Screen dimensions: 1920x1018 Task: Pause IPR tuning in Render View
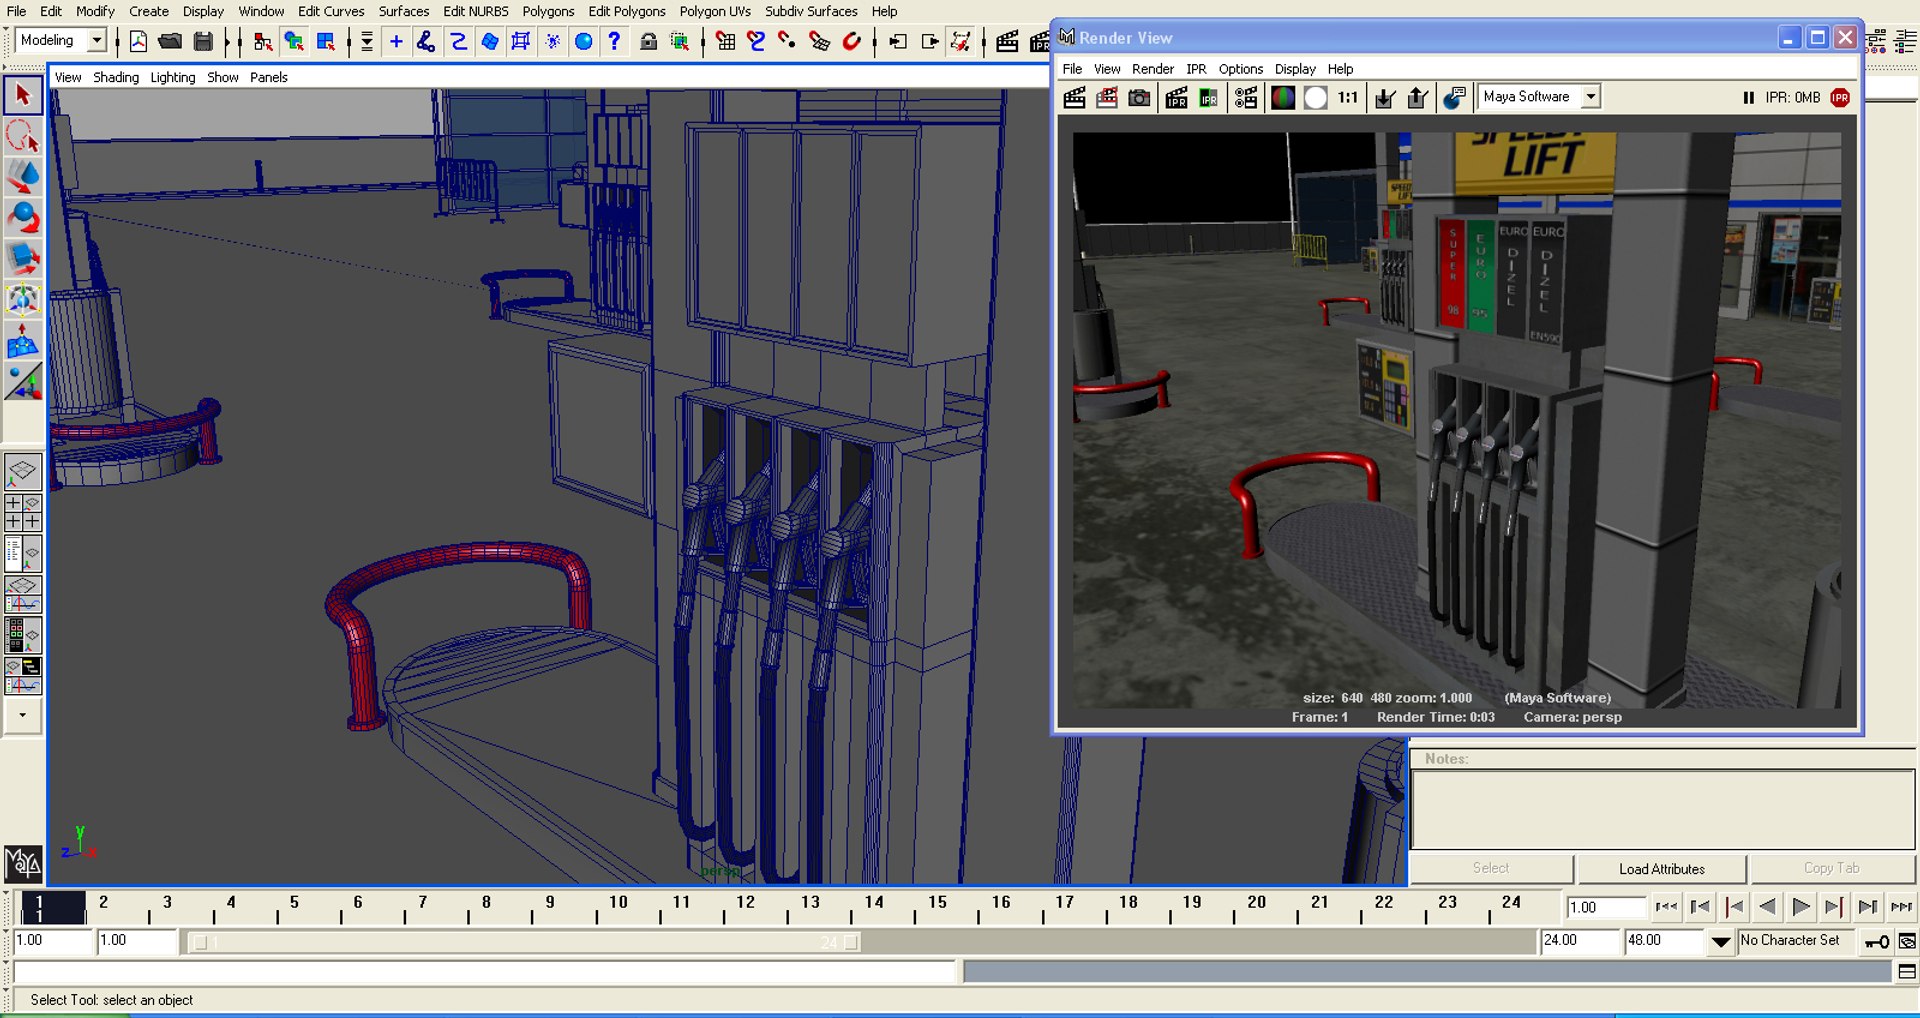(1748, 97)
